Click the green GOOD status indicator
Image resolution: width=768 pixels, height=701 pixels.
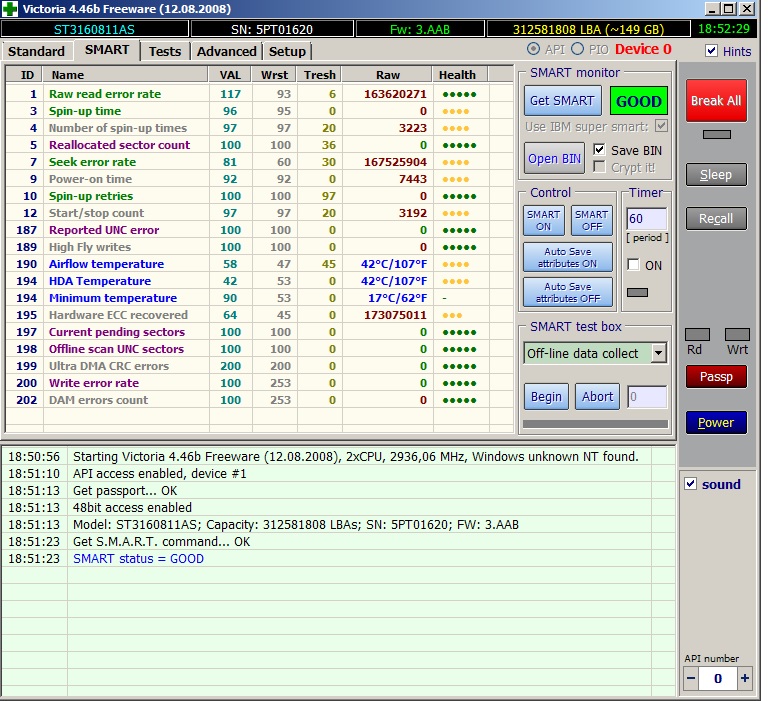(x=638, y=101)
